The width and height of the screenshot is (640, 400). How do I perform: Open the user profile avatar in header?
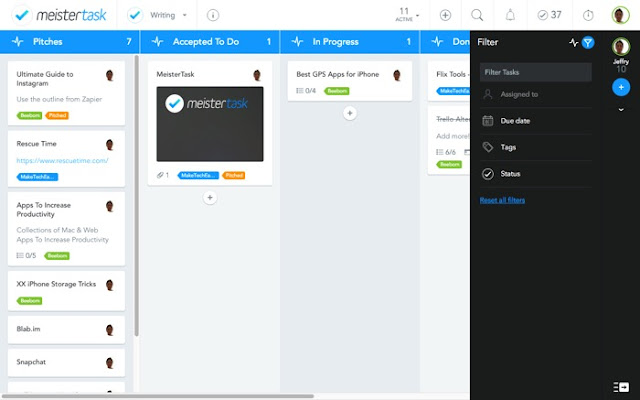coord(620,15)
